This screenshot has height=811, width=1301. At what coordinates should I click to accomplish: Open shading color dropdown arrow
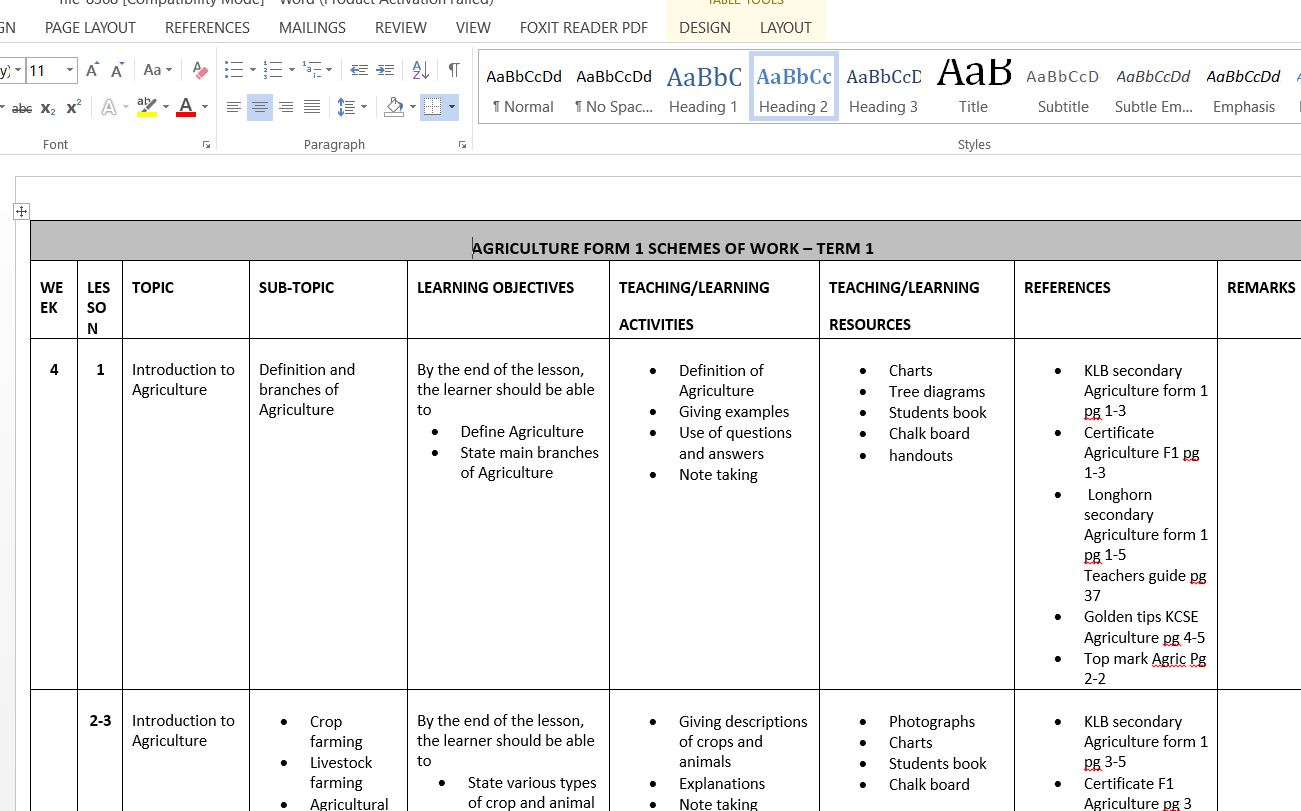(x=412, y=107)
